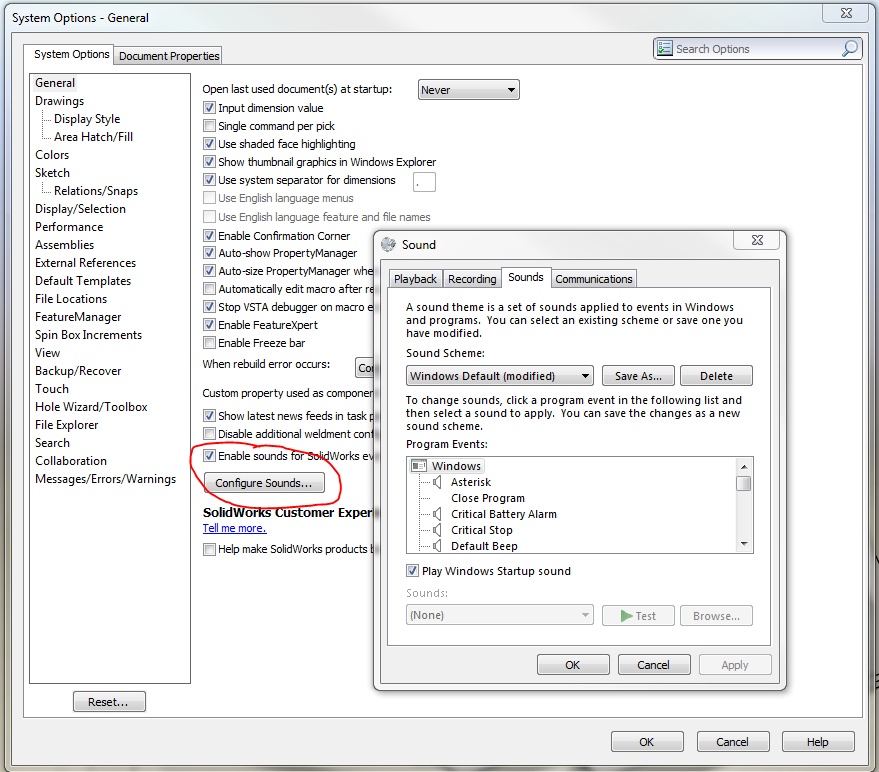
Task: Open the startup document dropdown set to Never
Action: (x=469, y=90)
